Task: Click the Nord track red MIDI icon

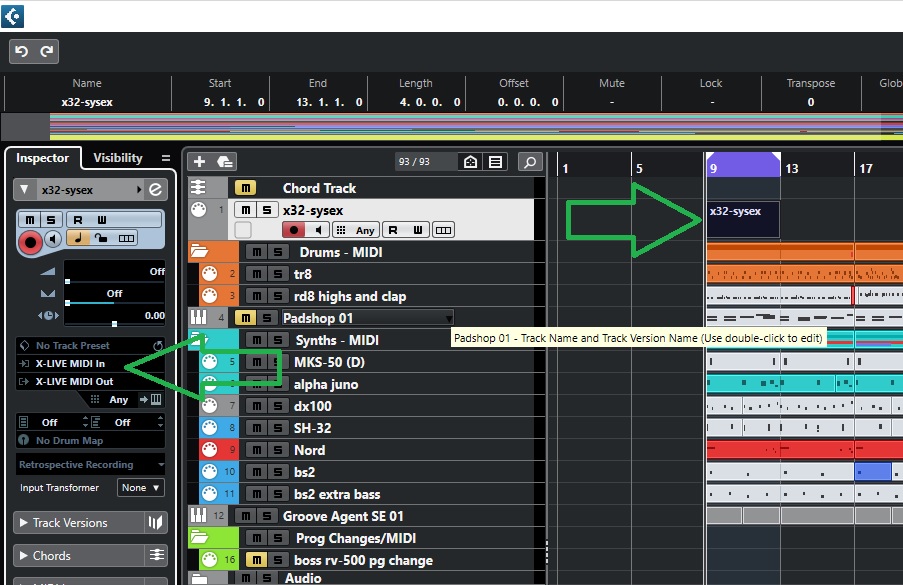Action: coord(210,450)
